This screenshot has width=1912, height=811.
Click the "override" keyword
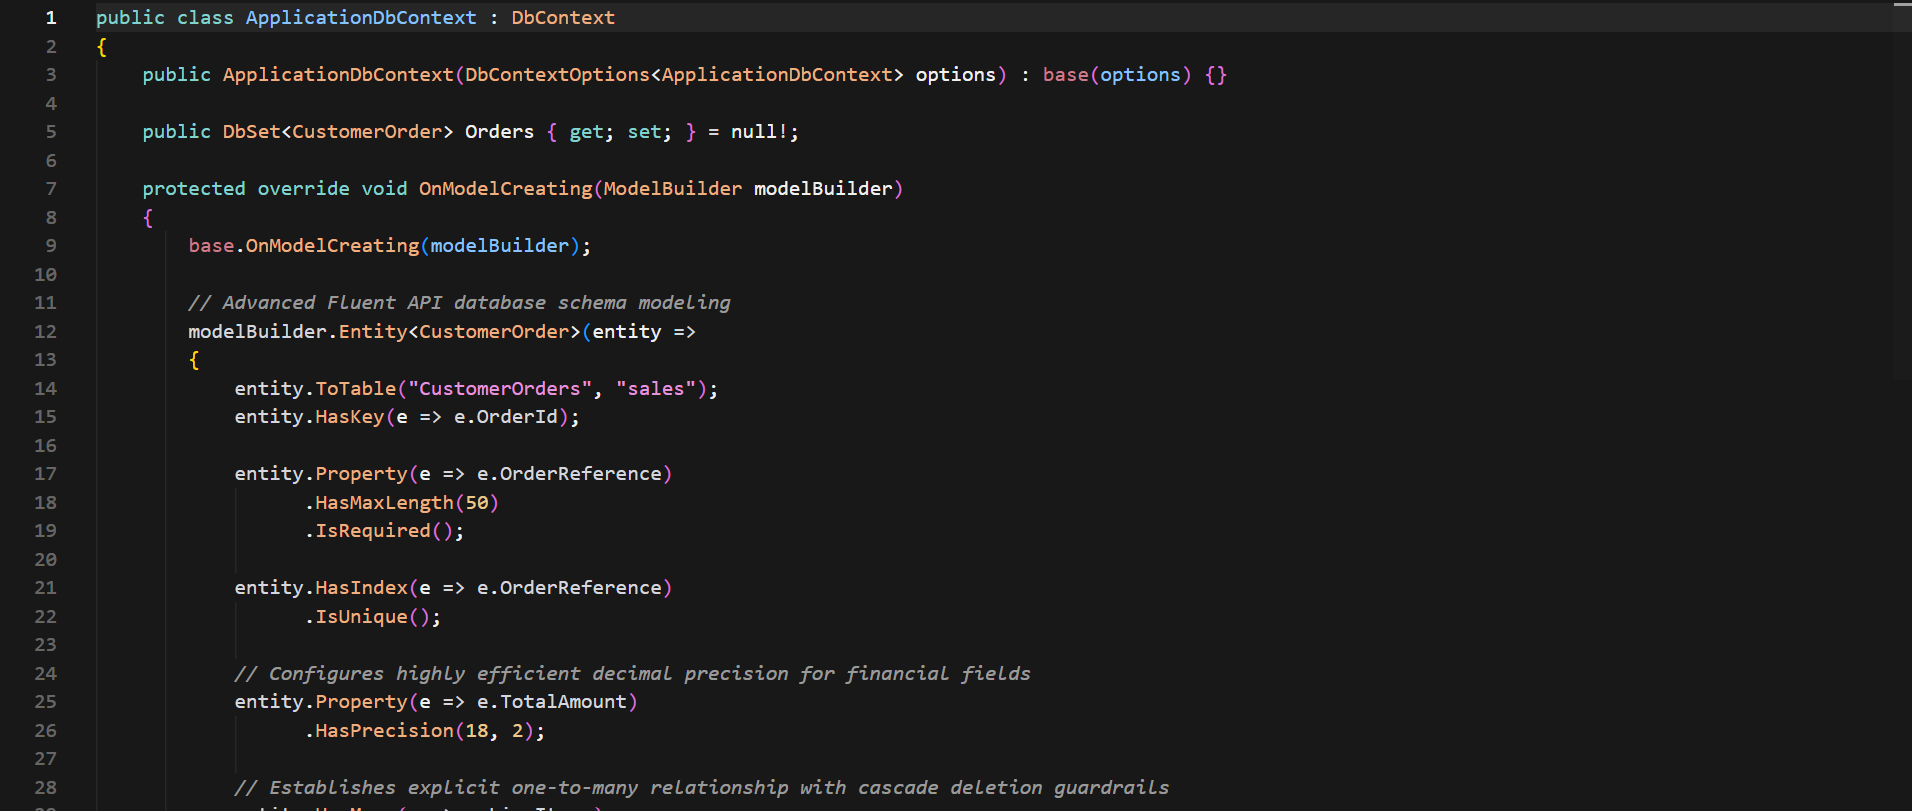click(x=303, y=189)
